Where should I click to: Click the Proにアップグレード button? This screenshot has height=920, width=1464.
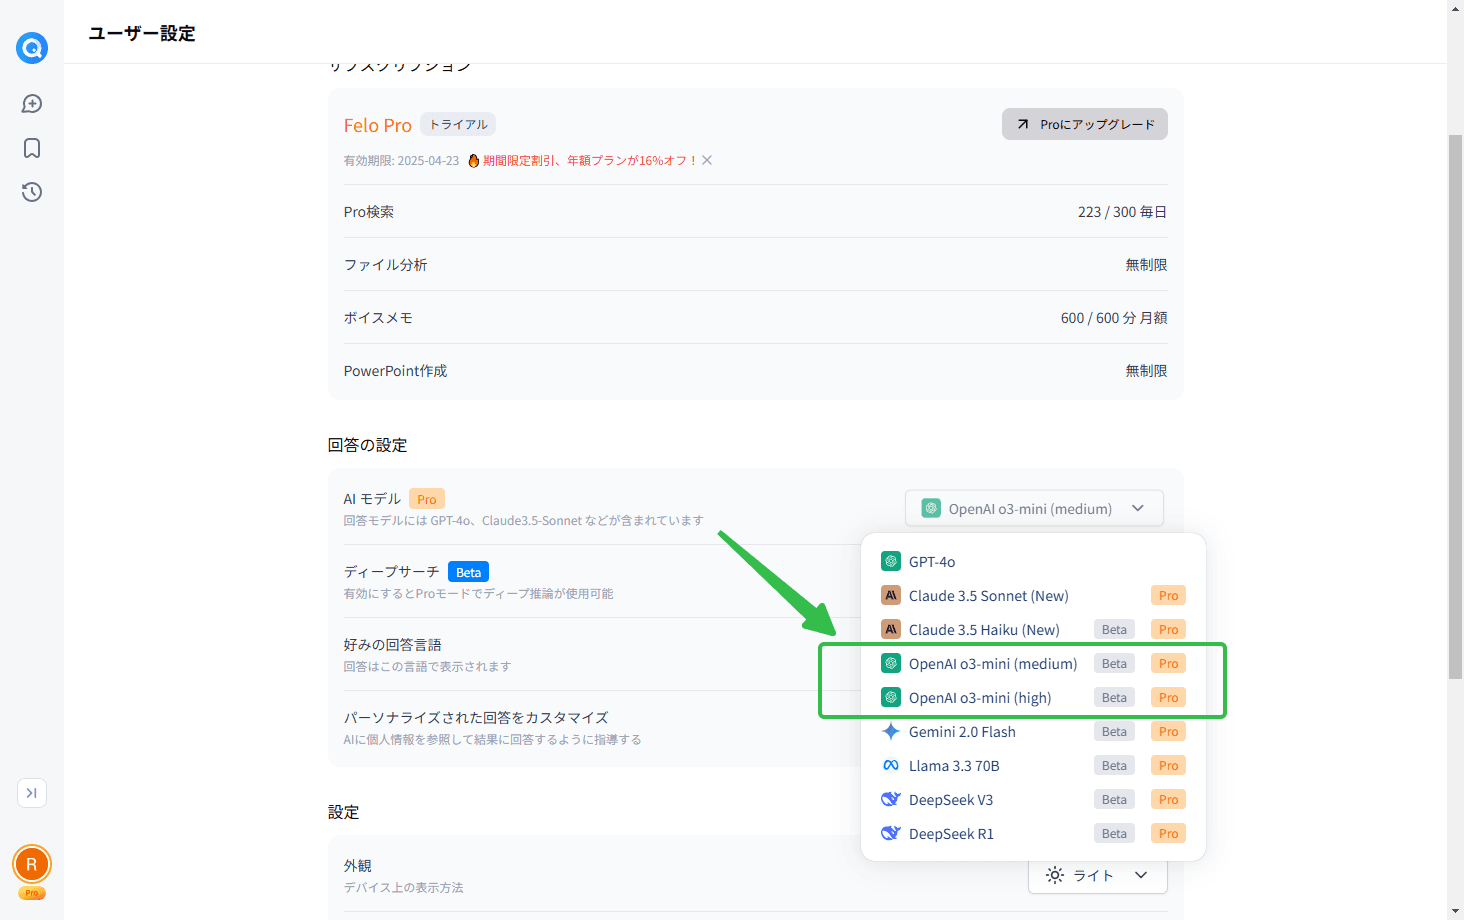(1085, 124)
